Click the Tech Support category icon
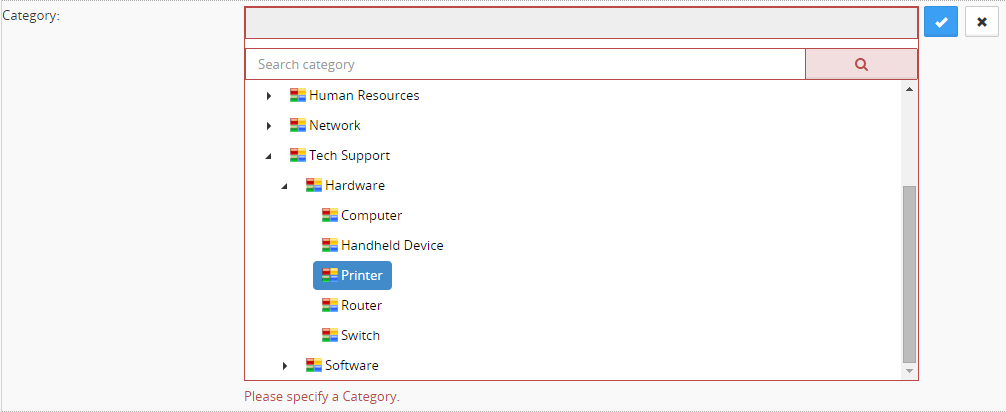Image resolution: width=1006 pixels, height=412 pixels. pos(297,156)
